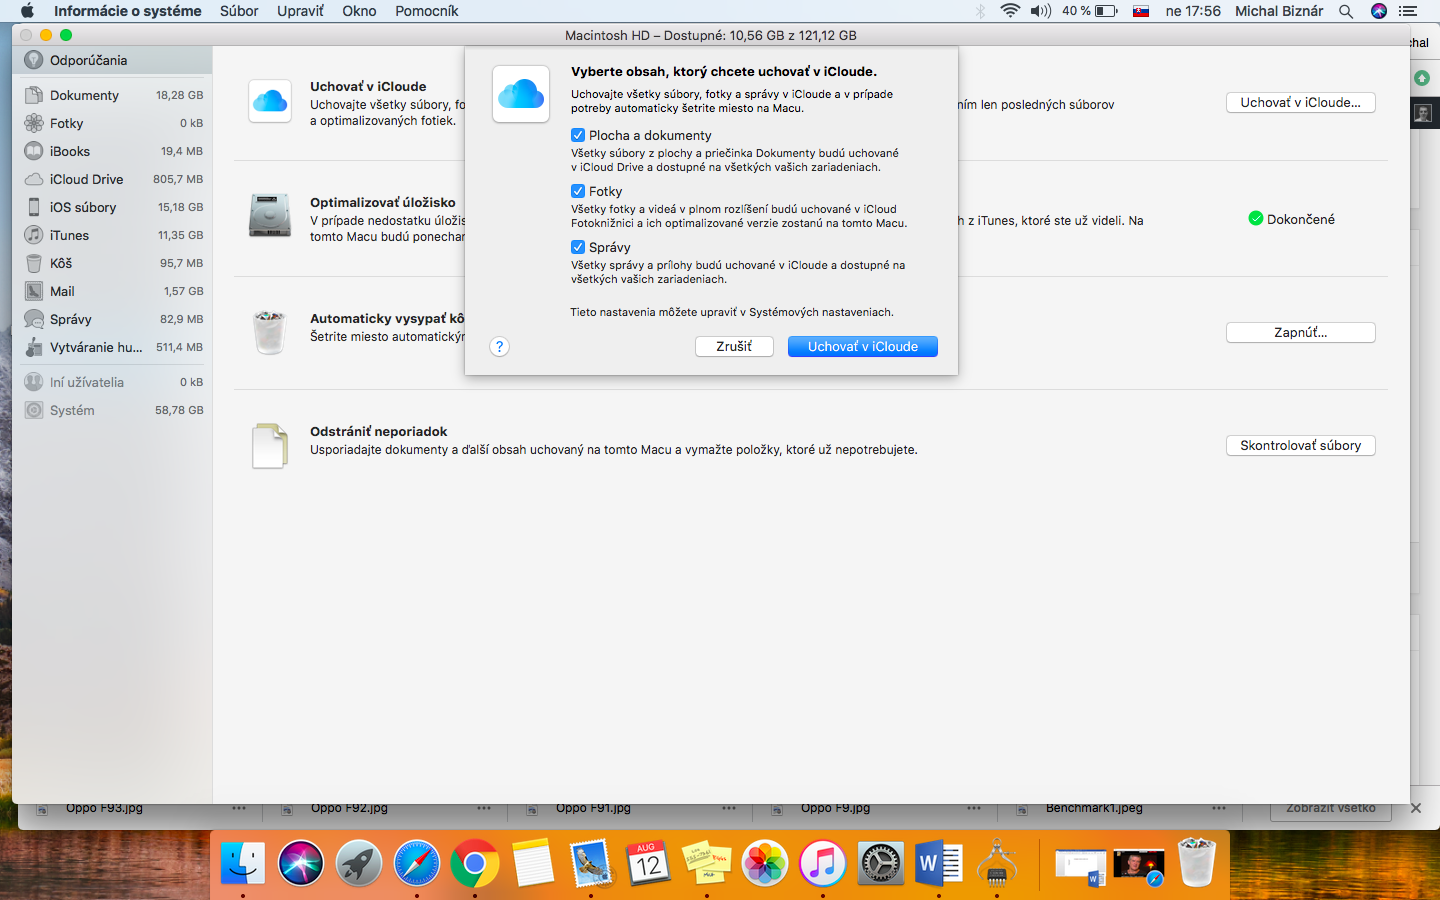The height and width of the screenshot is (900, 1440).
Task: Click the Siri icon in menu bar
Action: pyautogui.click(x=1379, y=11)
